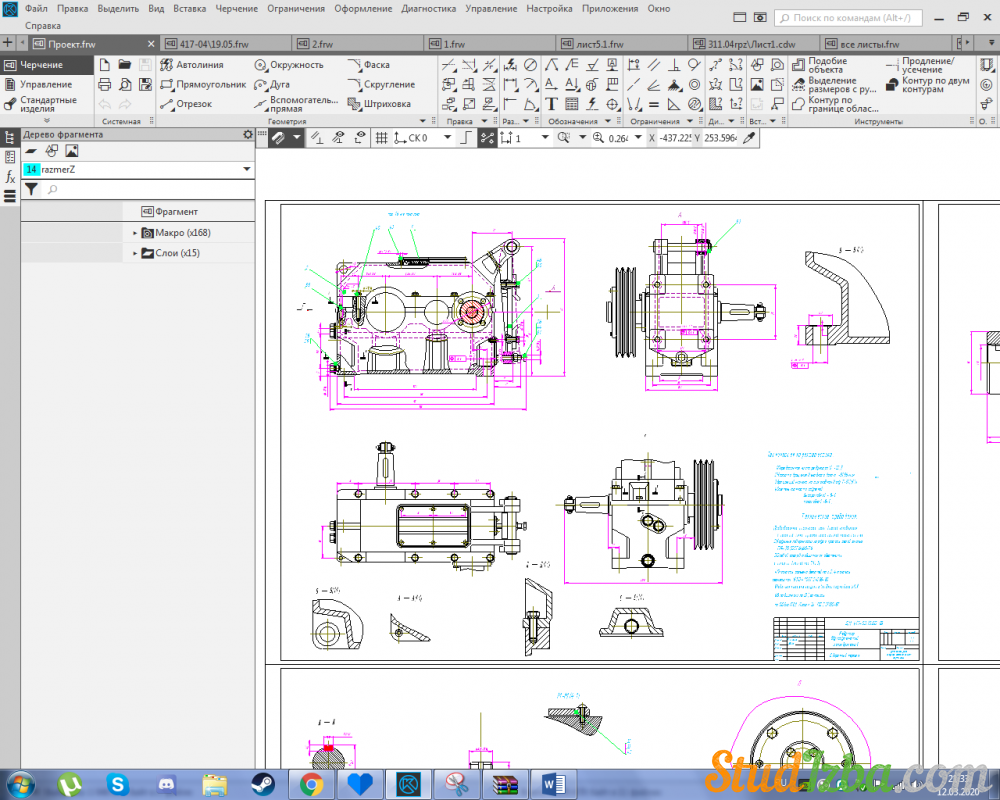Click the Стандартные изделия button
The width and height of the screenshot is (1000, 800).
(x=46, y=104)
